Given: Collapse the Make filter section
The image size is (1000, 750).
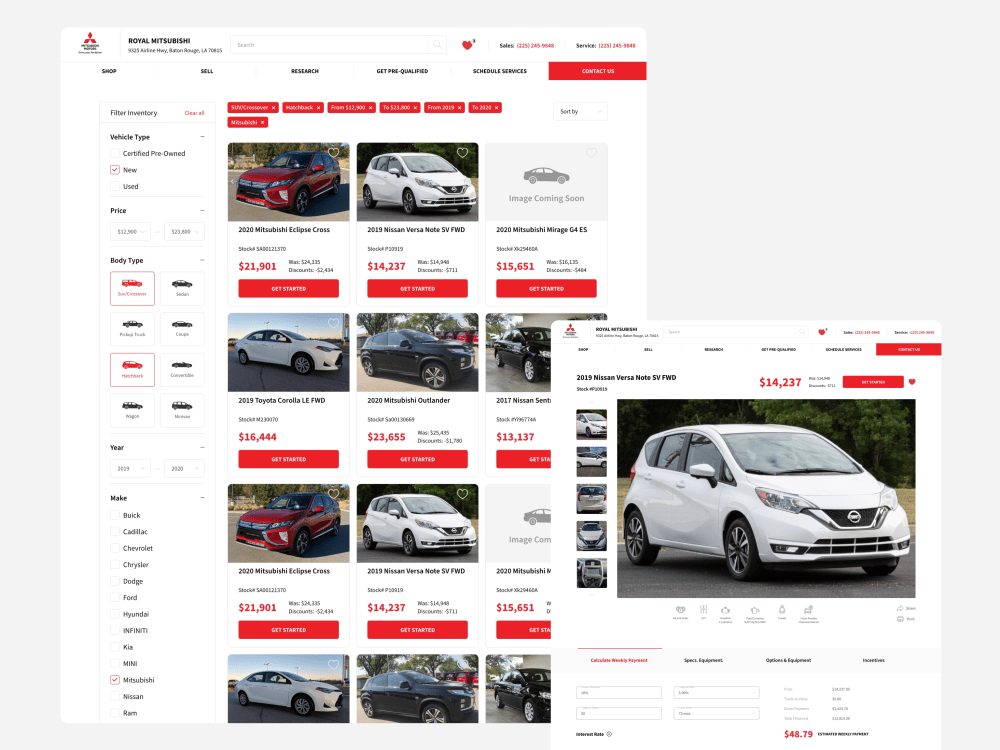Looking at the screenshot, I should point(202,497).
